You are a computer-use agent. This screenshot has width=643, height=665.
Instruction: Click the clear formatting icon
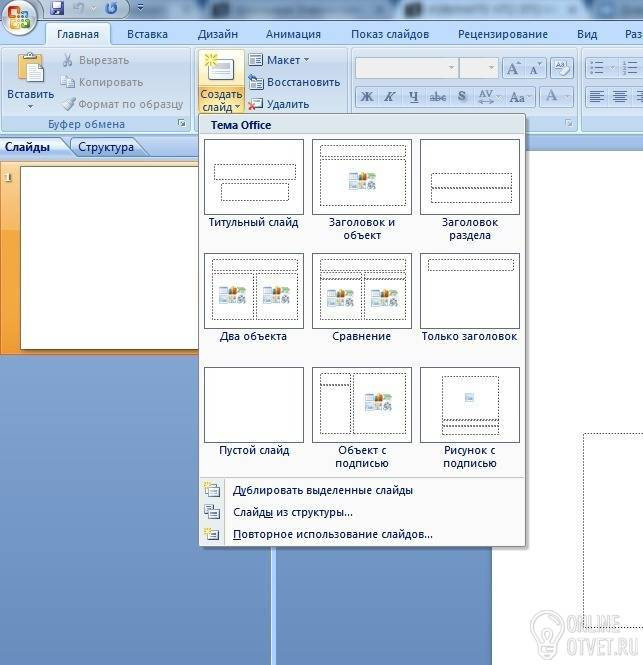pos(562,68)
